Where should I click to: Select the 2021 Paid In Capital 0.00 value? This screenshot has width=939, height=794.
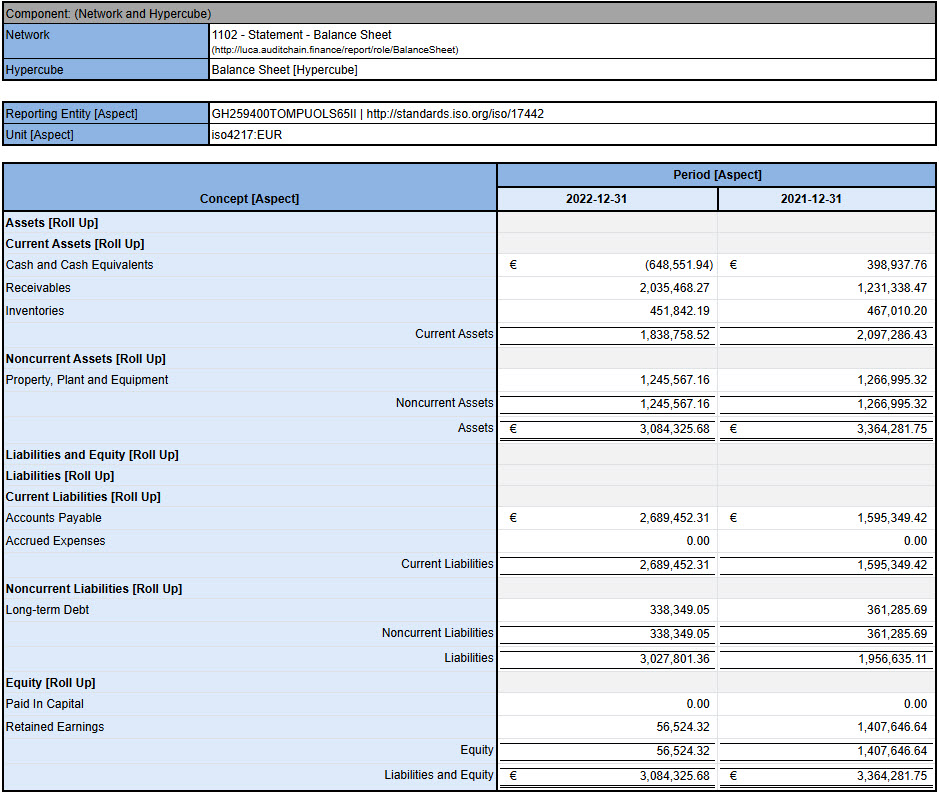point(915,704)
